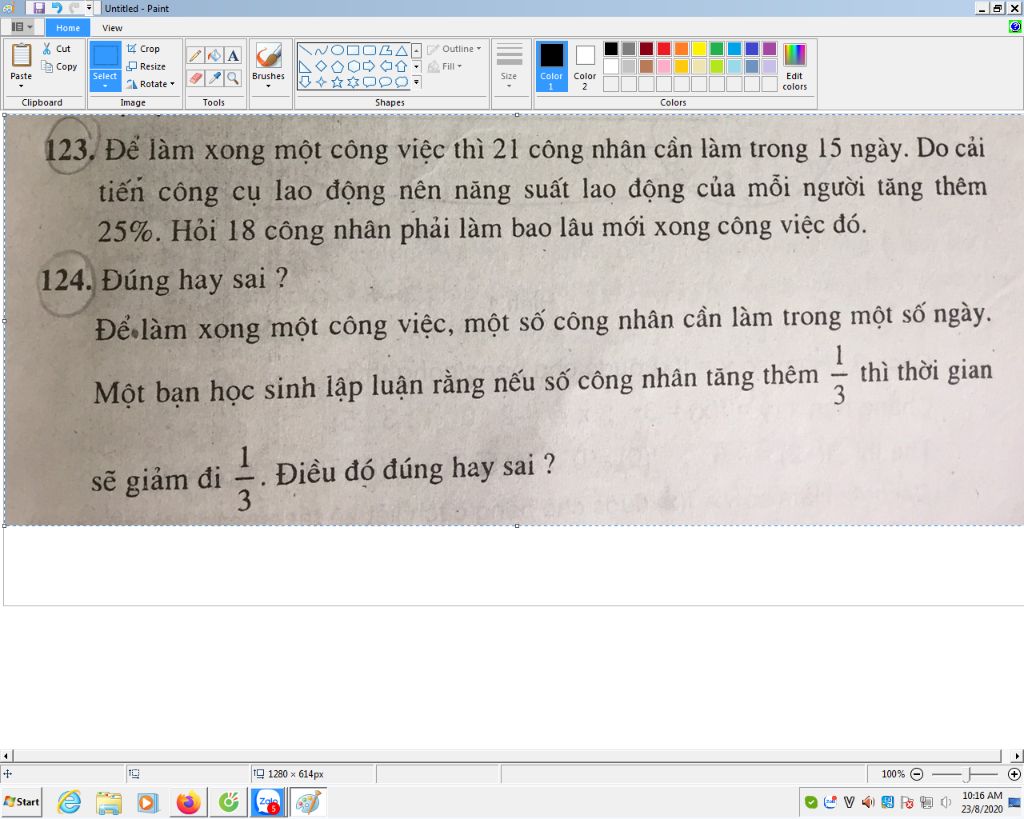This screenshot has width=1024, height=819.
Task: Click the Brushes tool icon
Action: tap(268, 56)
